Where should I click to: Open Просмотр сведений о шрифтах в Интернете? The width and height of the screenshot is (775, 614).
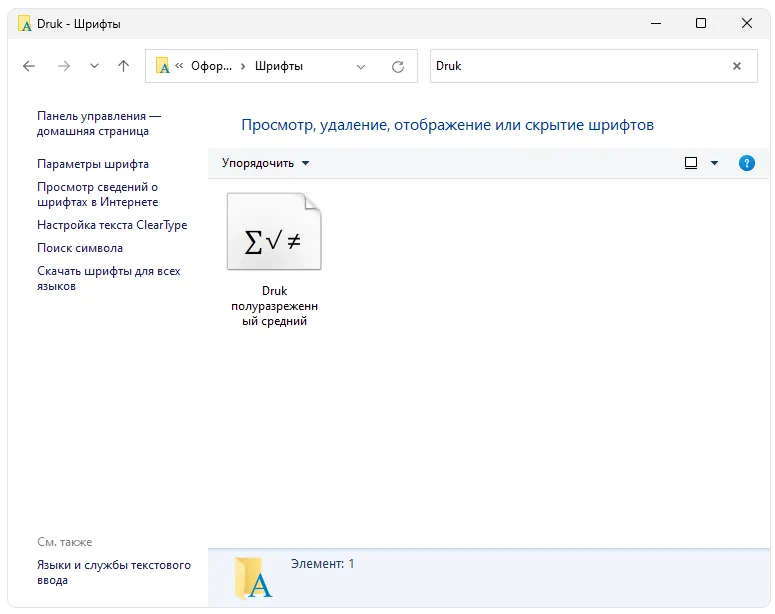click(97, 194)
